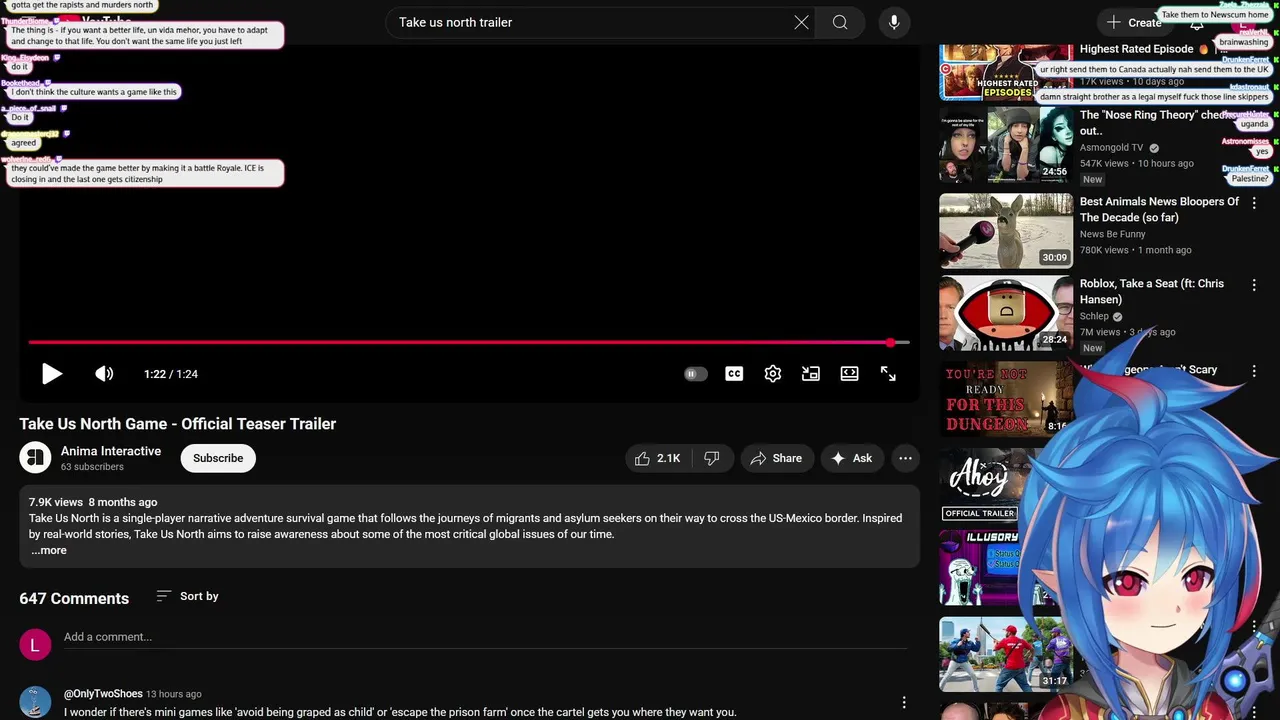Switch to miniplayer mode

[811, 374]
